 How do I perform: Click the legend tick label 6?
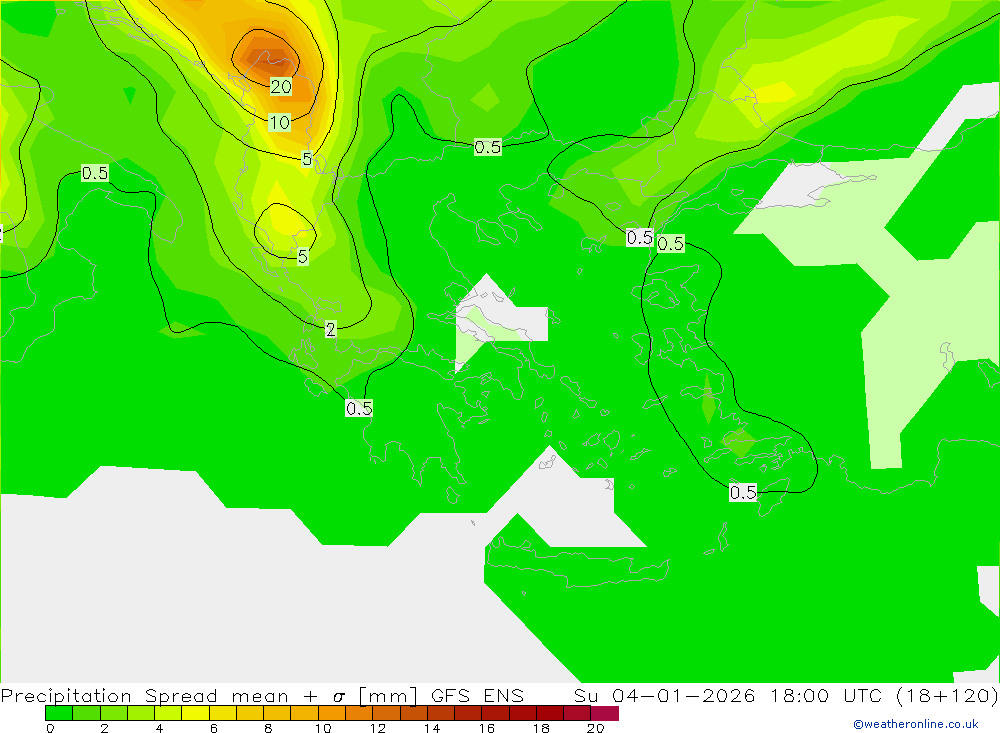point(214,728)
